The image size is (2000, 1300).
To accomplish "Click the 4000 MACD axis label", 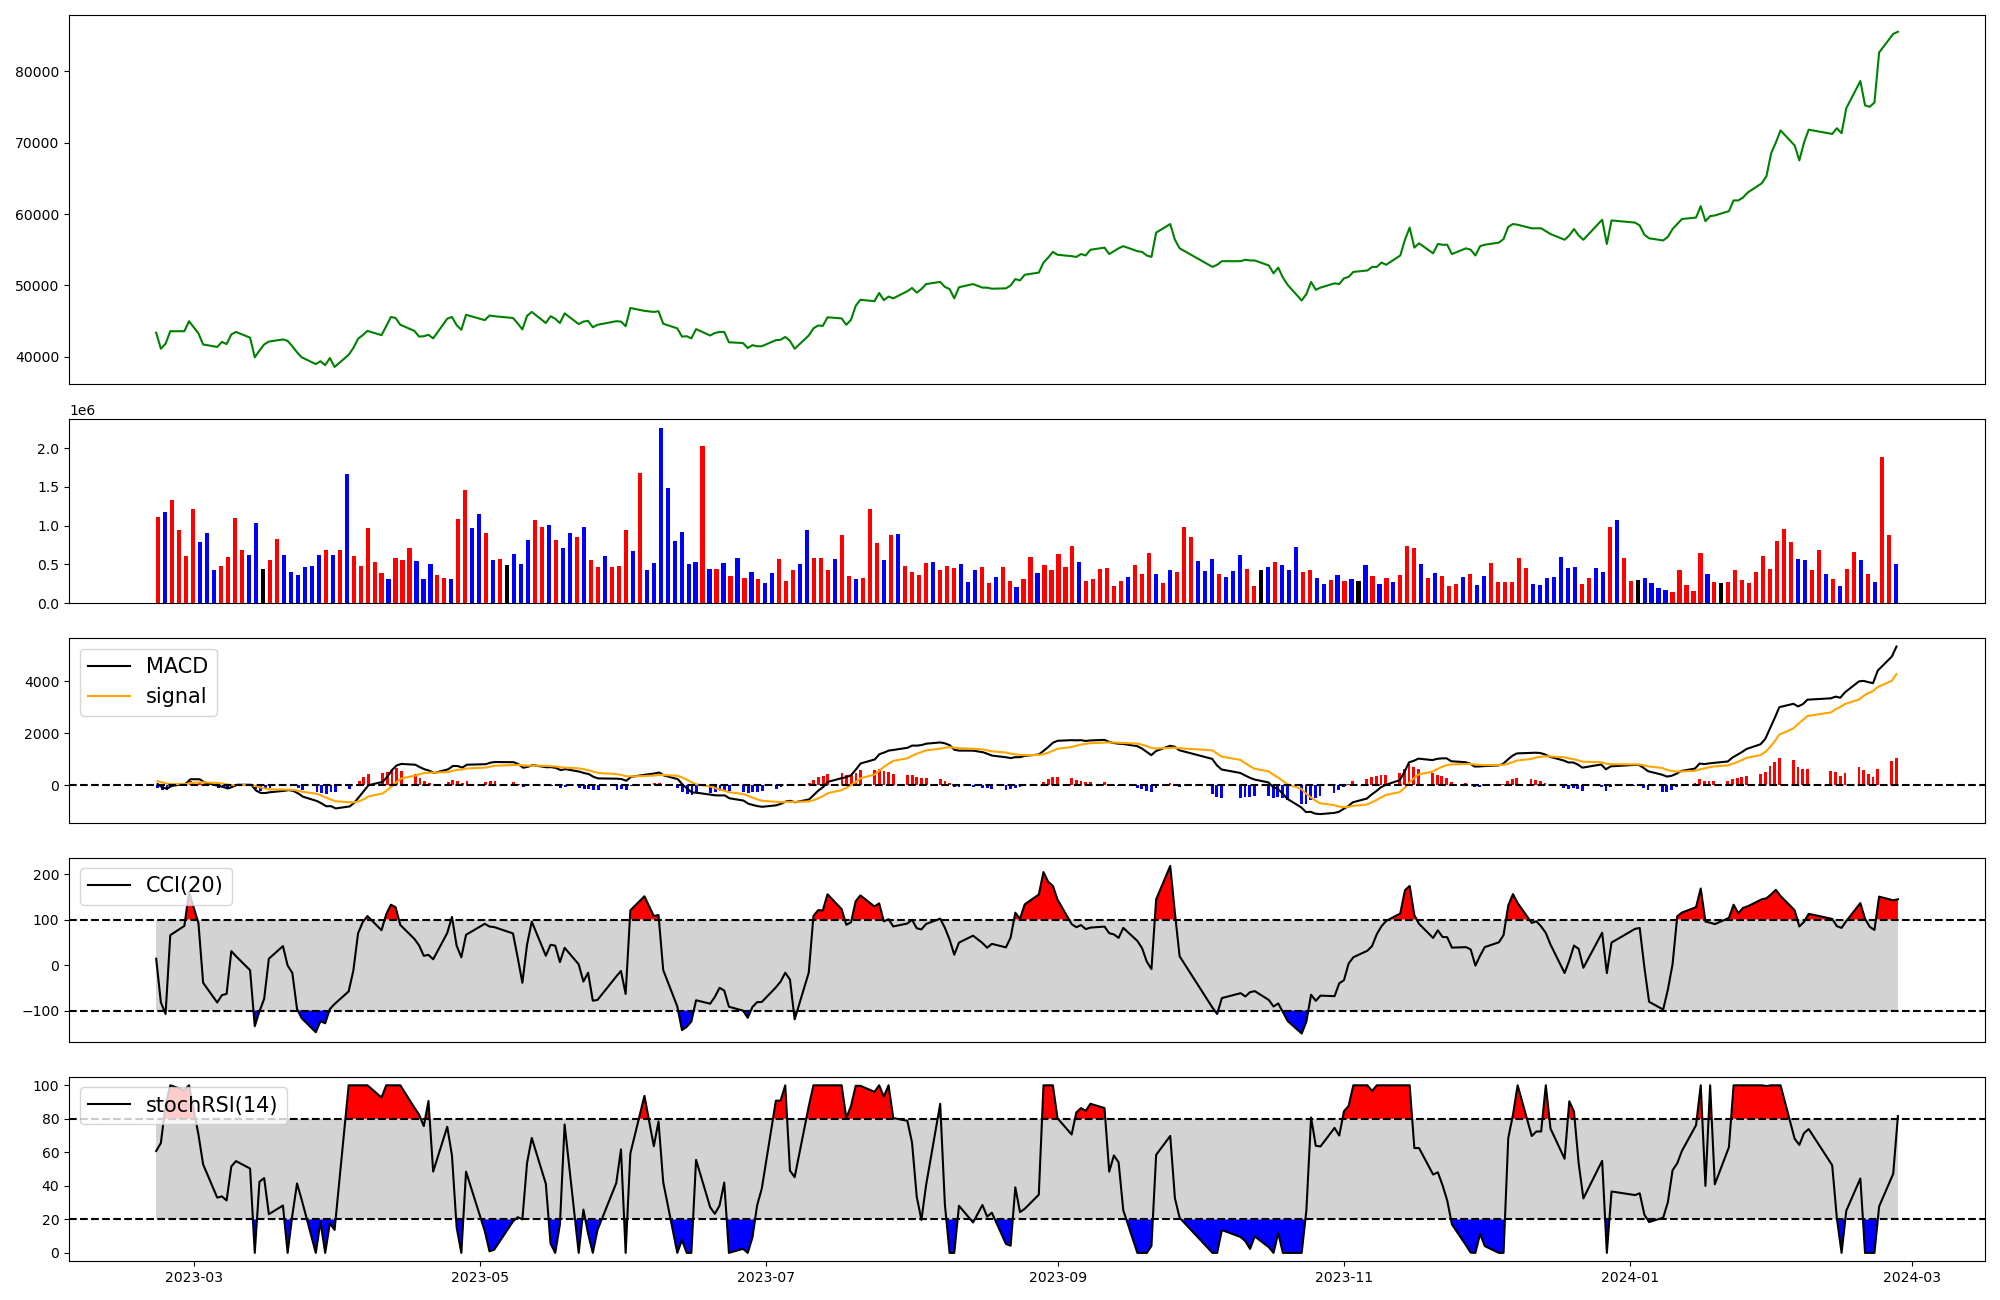I will point(43,682).
